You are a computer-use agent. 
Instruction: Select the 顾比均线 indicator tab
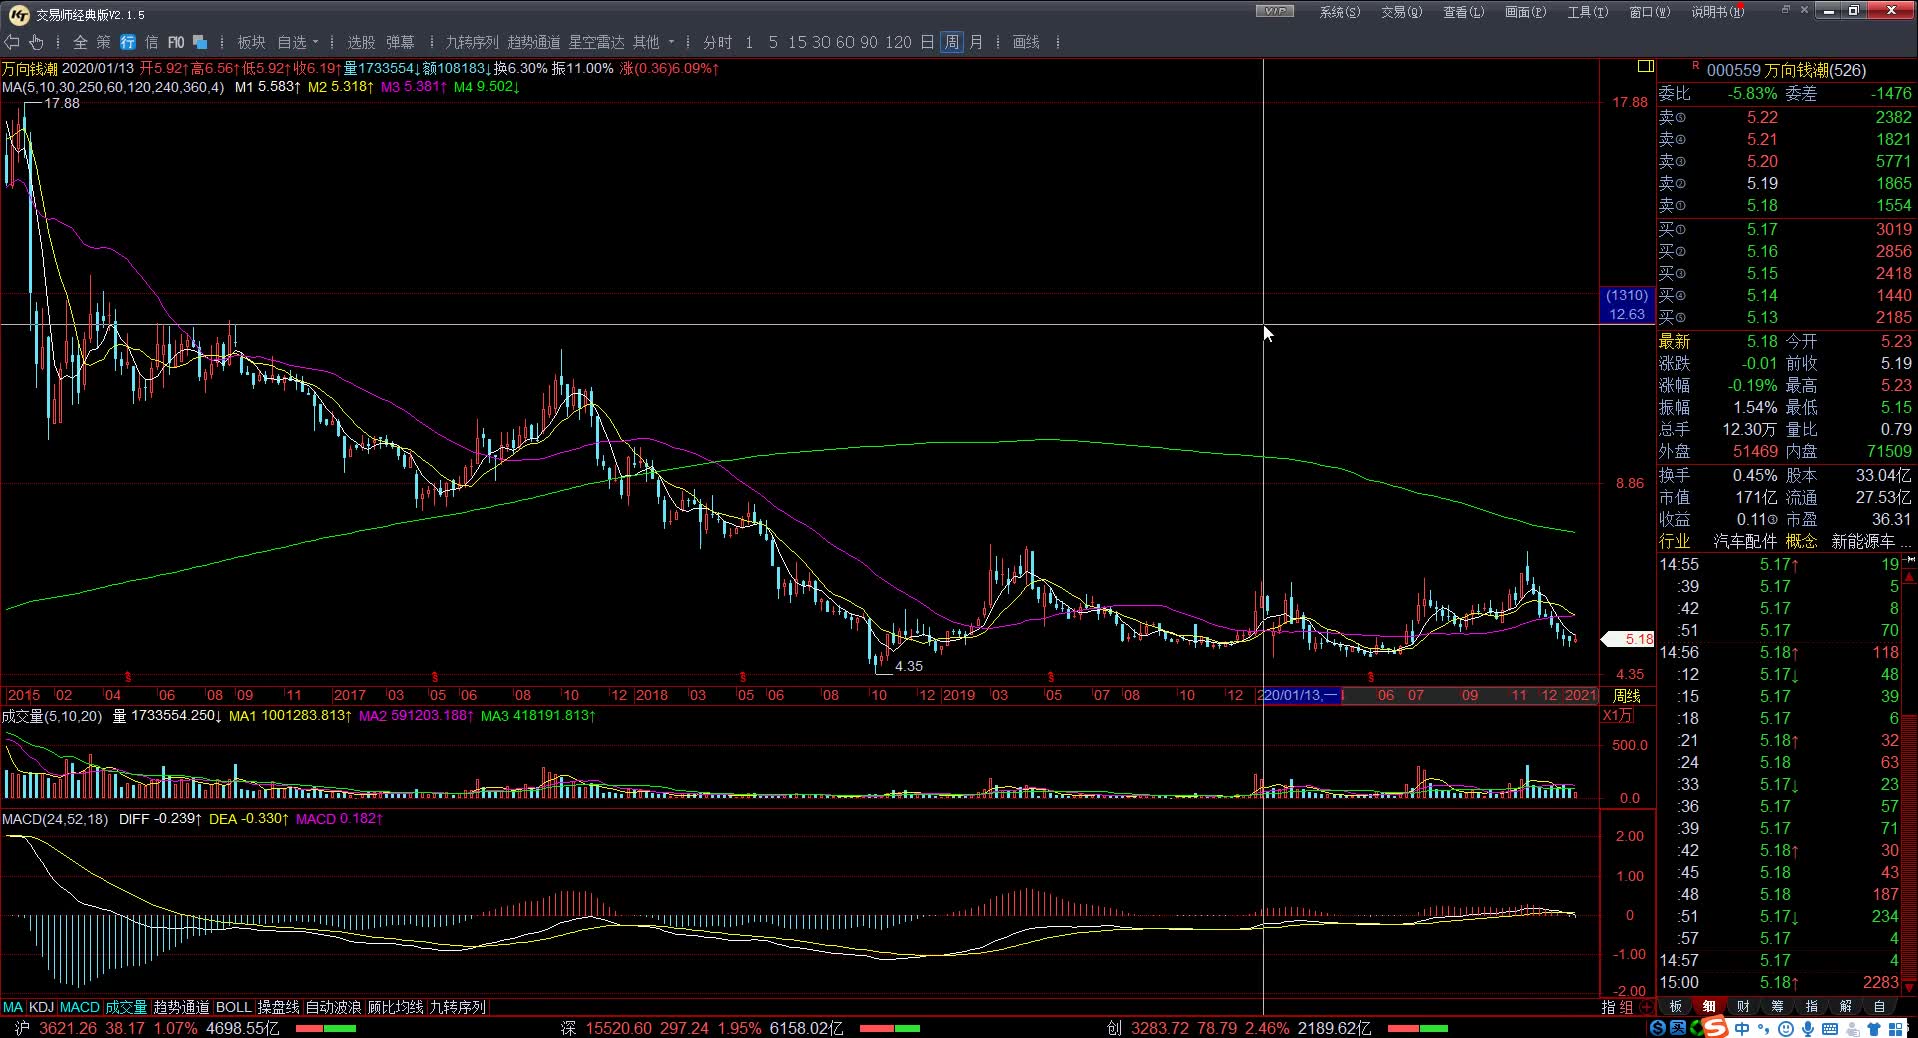(x=395, y=1007)
